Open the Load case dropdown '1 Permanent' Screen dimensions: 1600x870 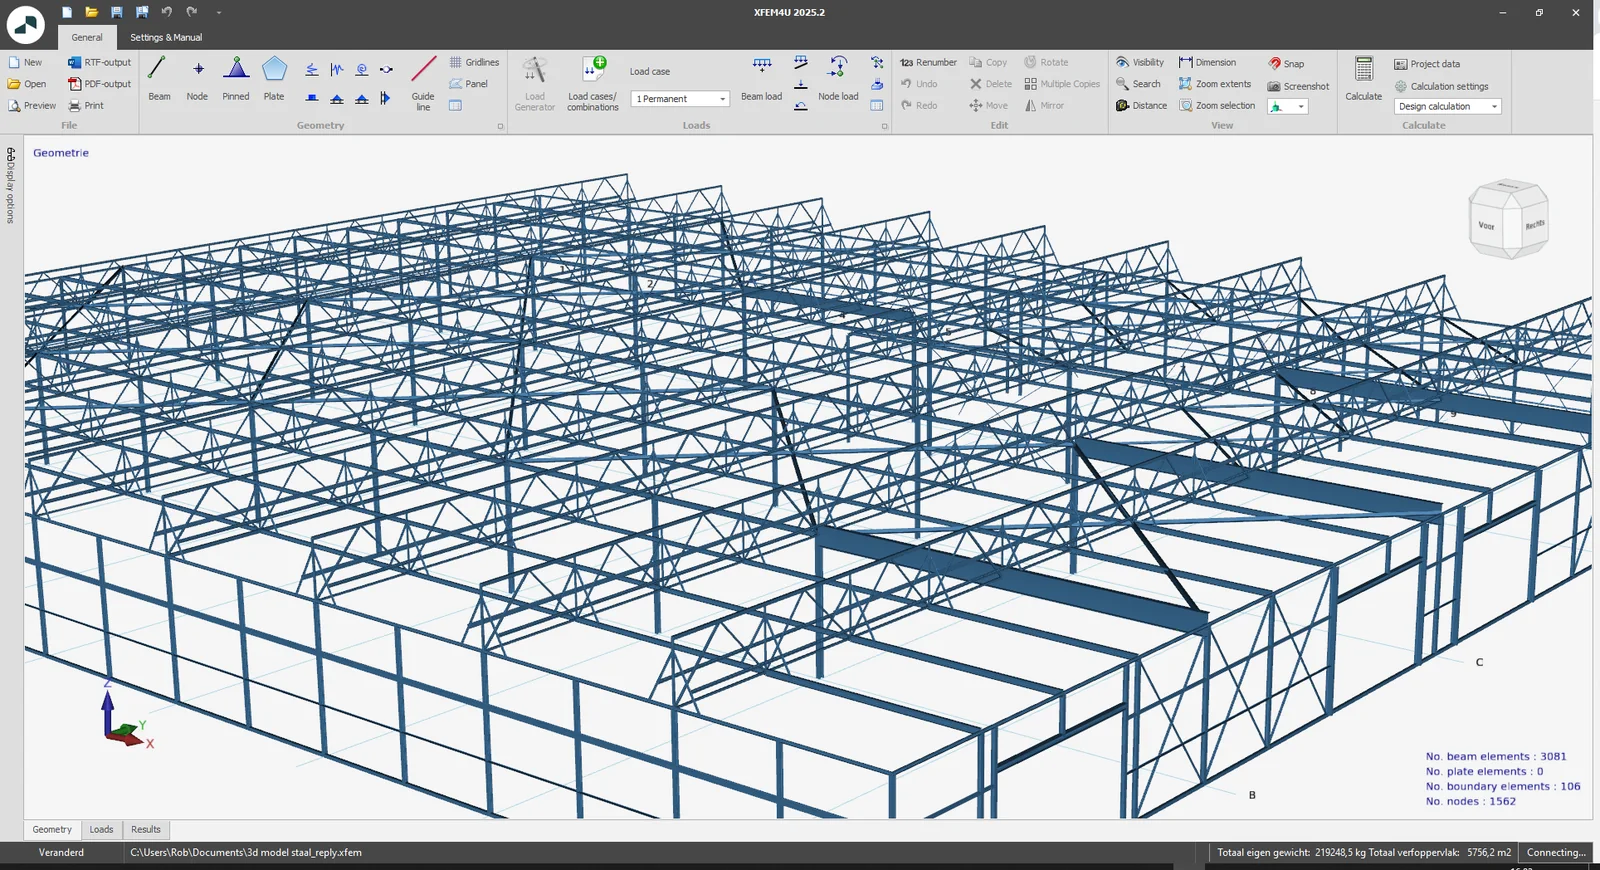pos(680,98)
